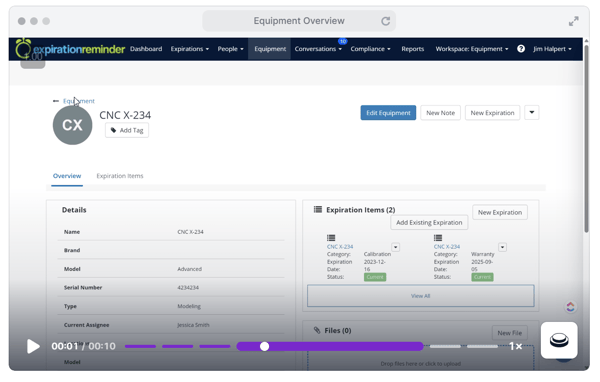This screenshot has width=600, height=382.
Task: Click Add Existing Expiration button
Action: point(429,222)
